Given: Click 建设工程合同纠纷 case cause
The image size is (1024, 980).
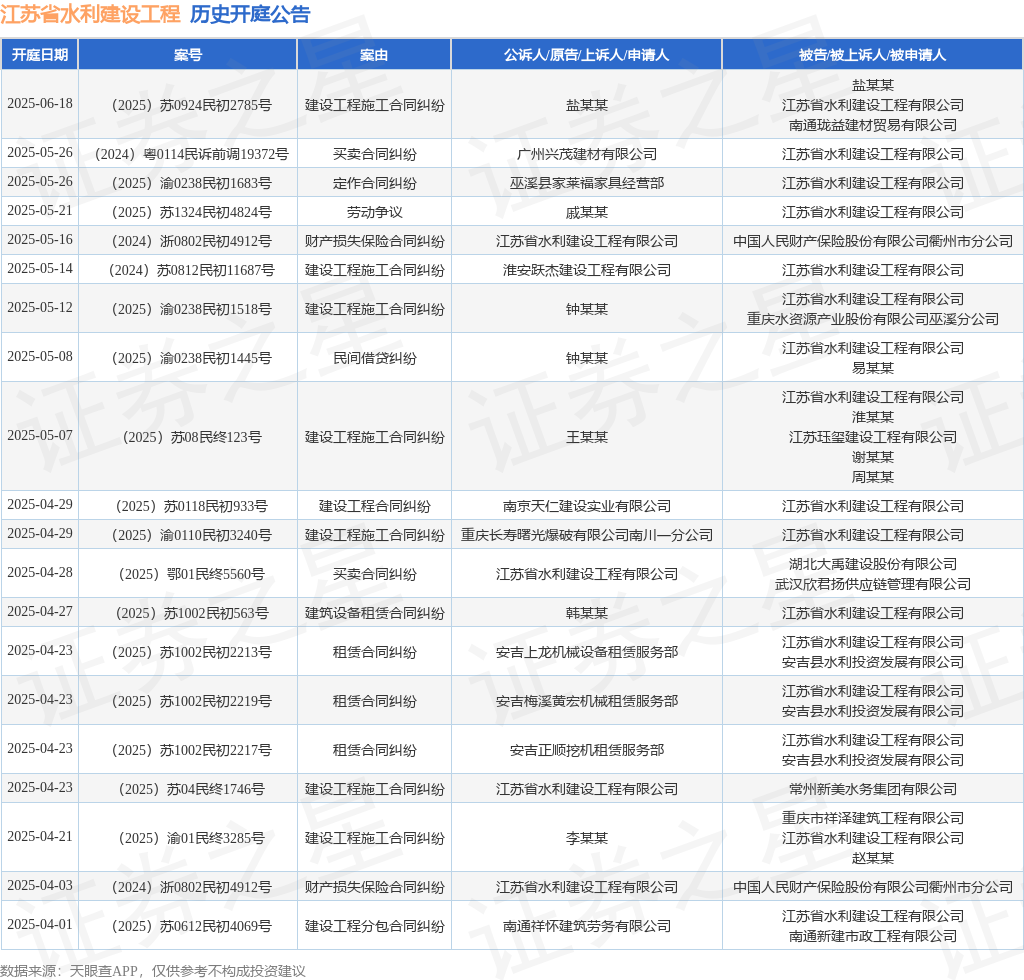Looking at the screenshot, I should (x=374, y=507).
